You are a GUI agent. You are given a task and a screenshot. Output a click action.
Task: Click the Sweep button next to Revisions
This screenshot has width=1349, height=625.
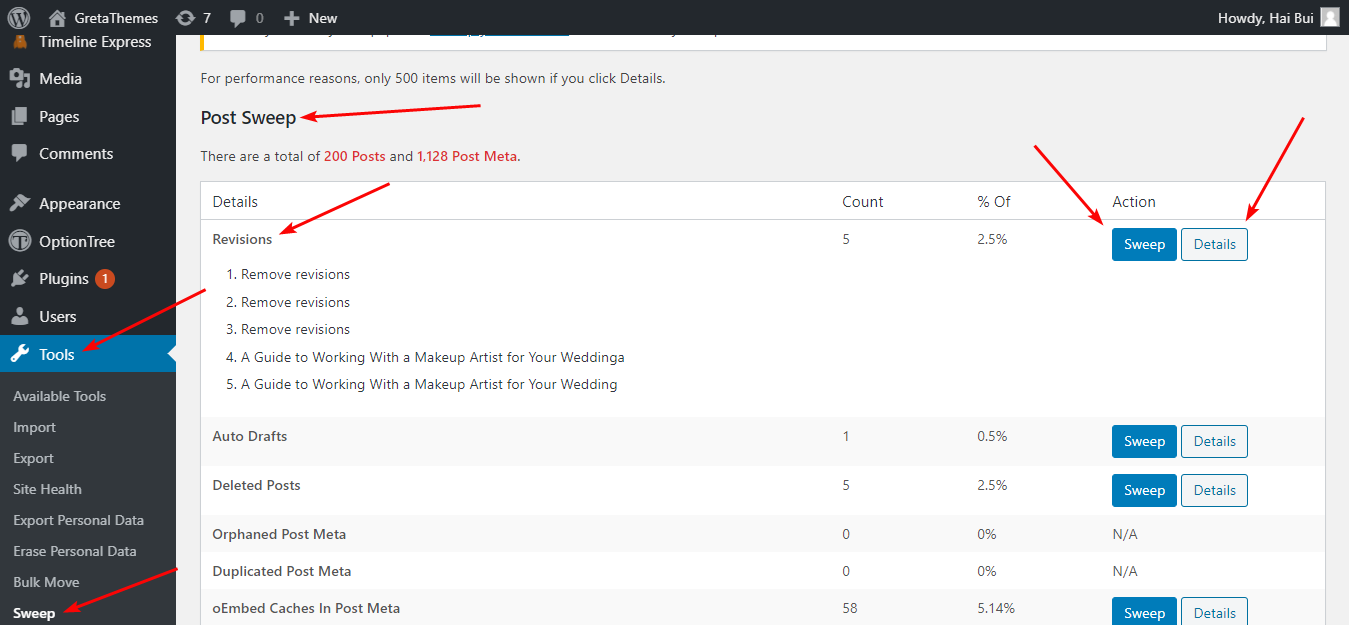point(1144,243)
